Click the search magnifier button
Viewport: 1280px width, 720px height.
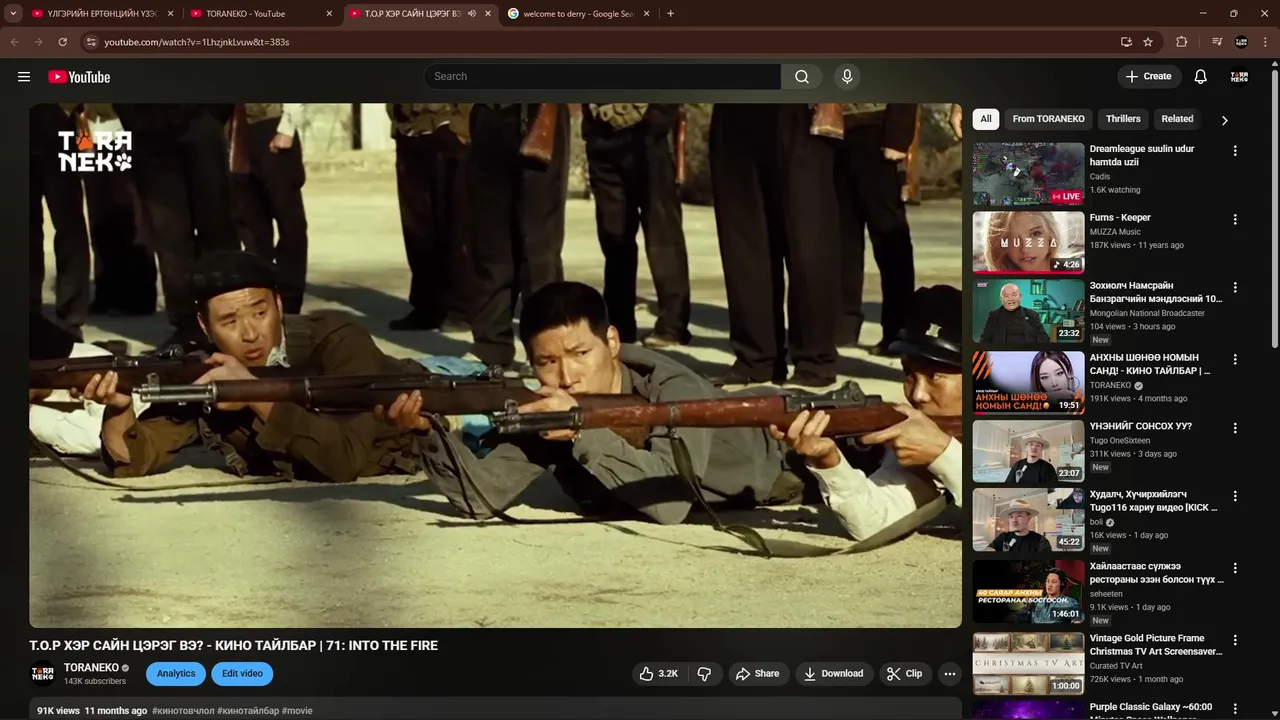tap(802, 77)
